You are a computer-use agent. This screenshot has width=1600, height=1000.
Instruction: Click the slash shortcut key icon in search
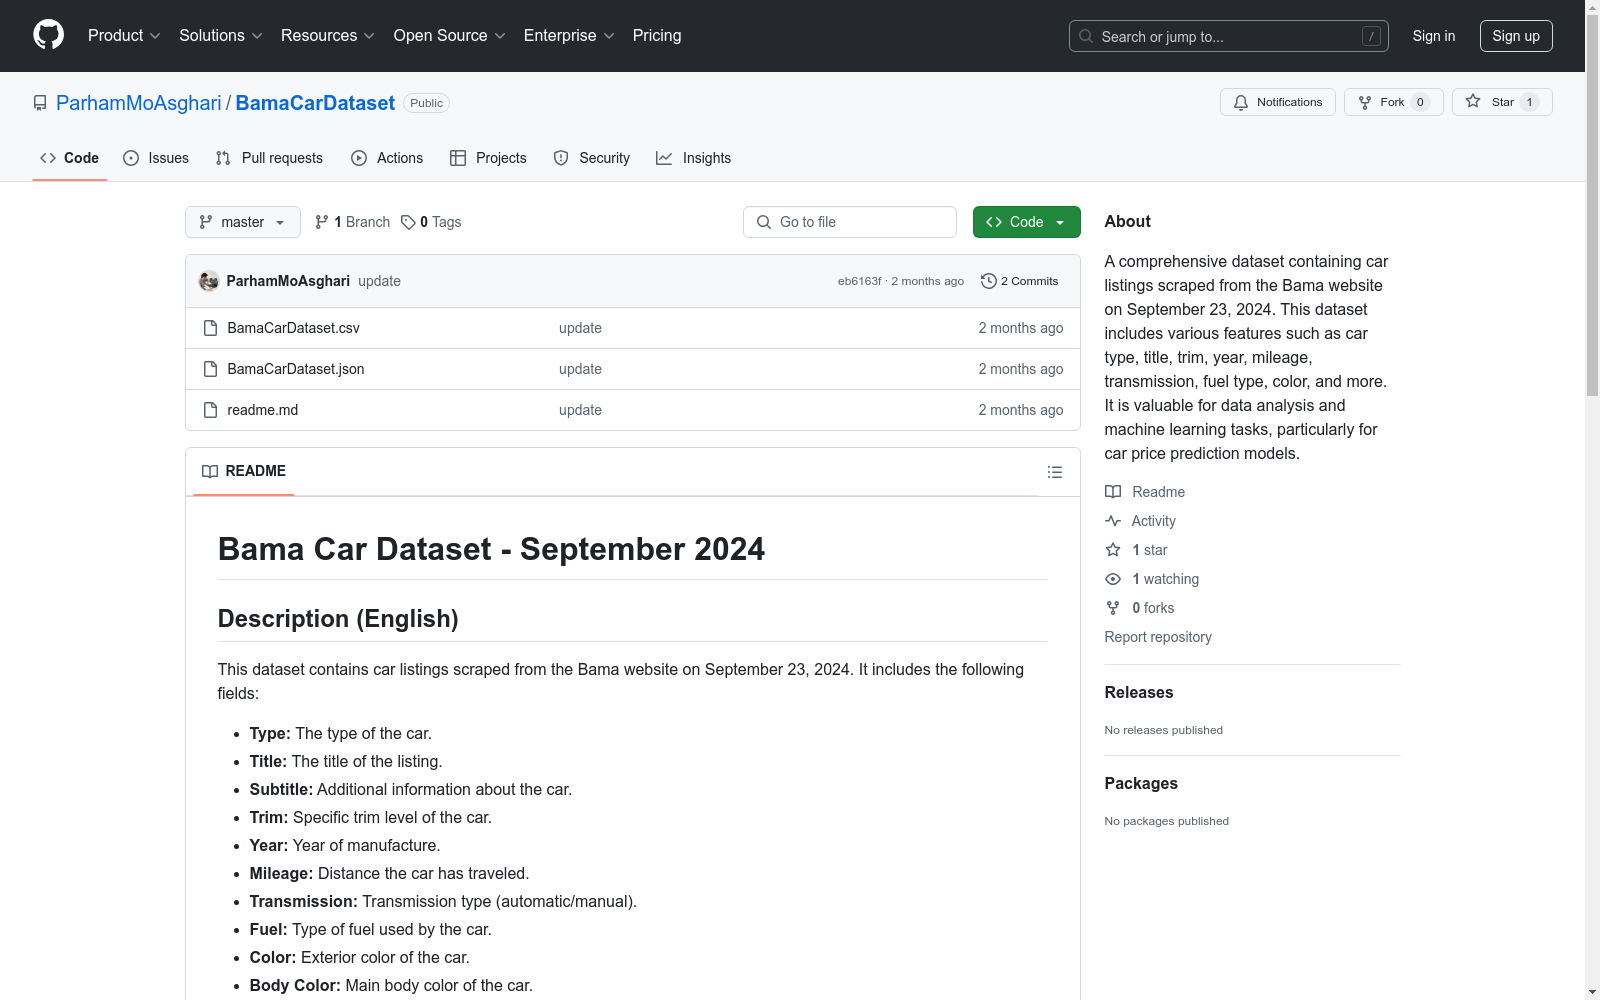[1371, 36]
